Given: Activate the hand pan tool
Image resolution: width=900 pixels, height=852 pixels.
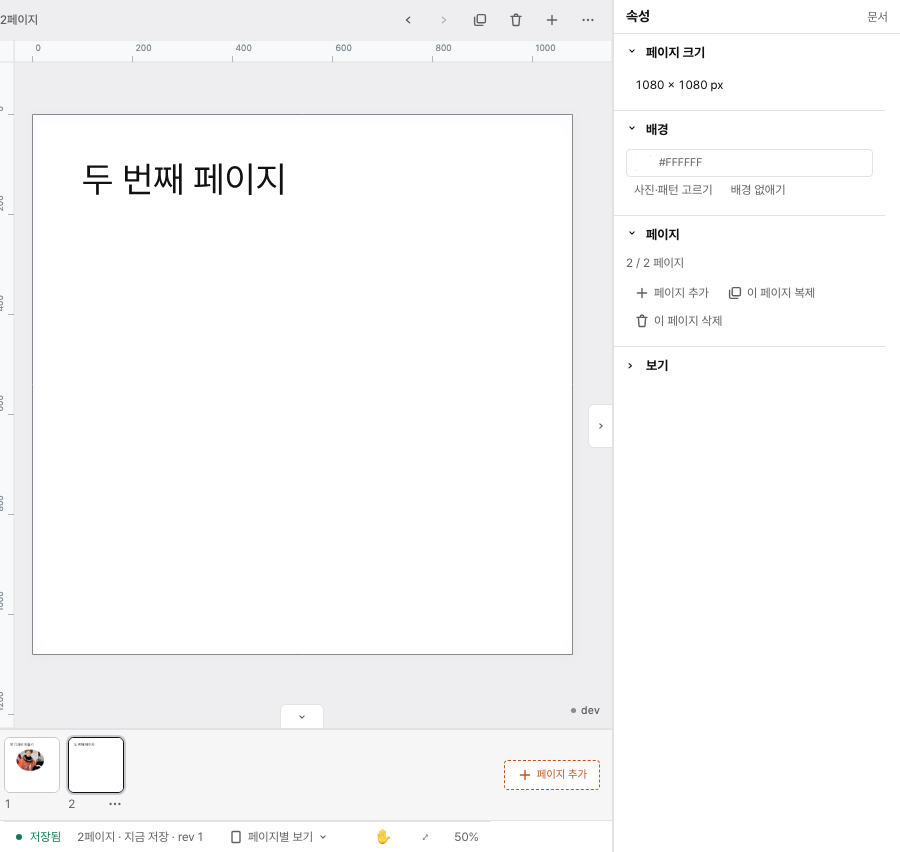Looking at the screenshot, I should (x=383, y=837).
